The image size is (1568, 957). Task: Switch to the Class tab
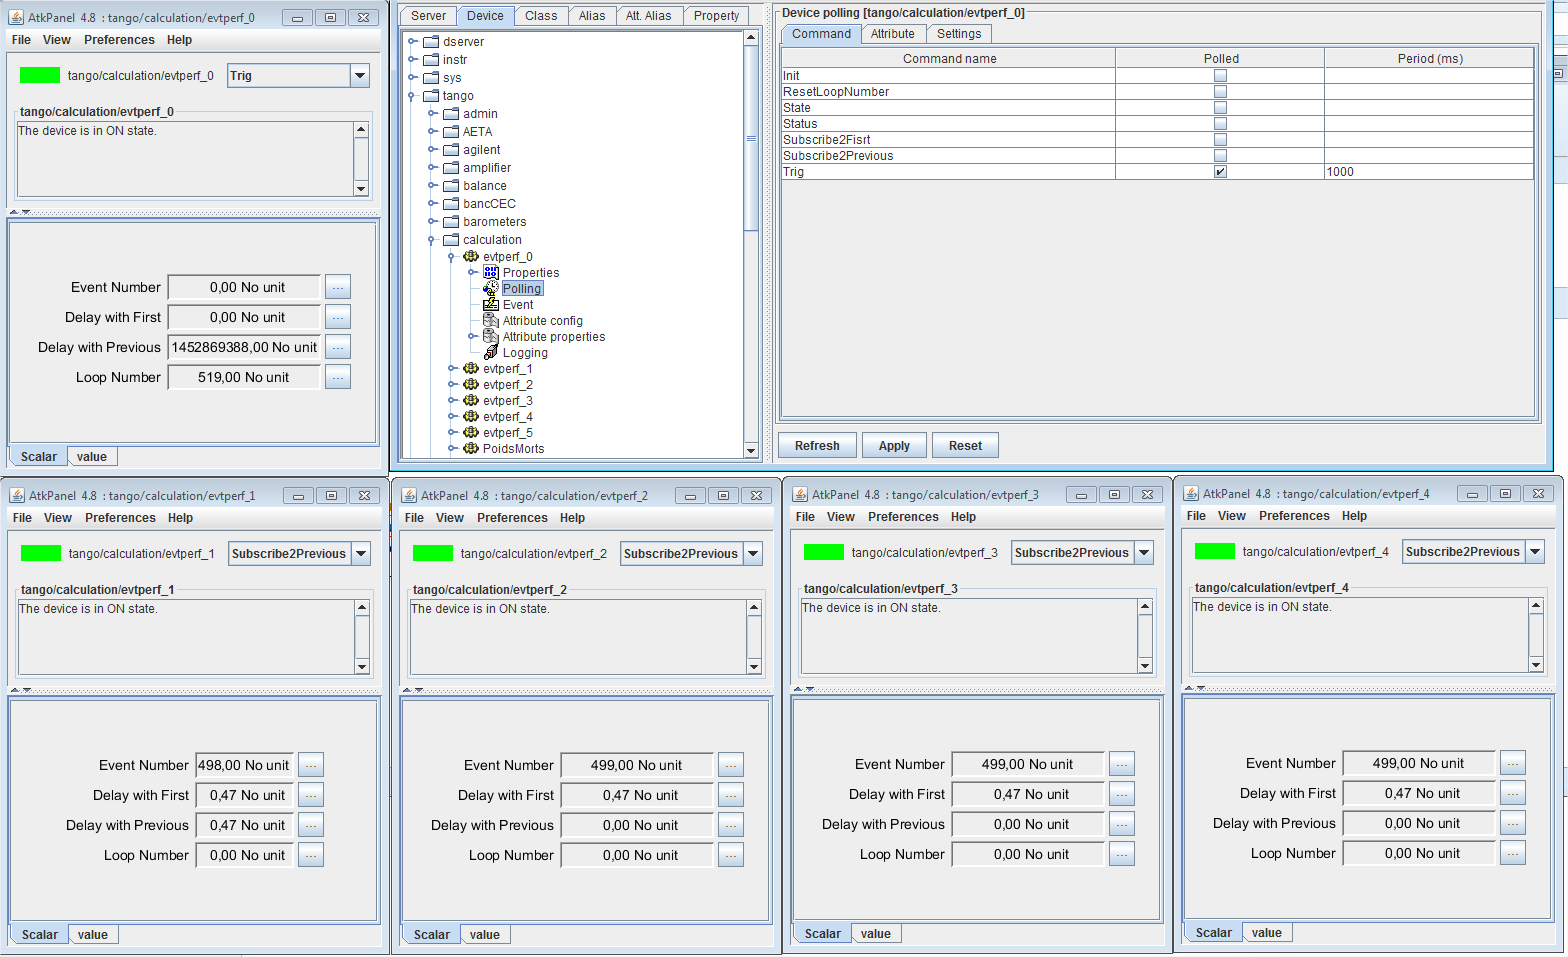click(x=541, y=16)
